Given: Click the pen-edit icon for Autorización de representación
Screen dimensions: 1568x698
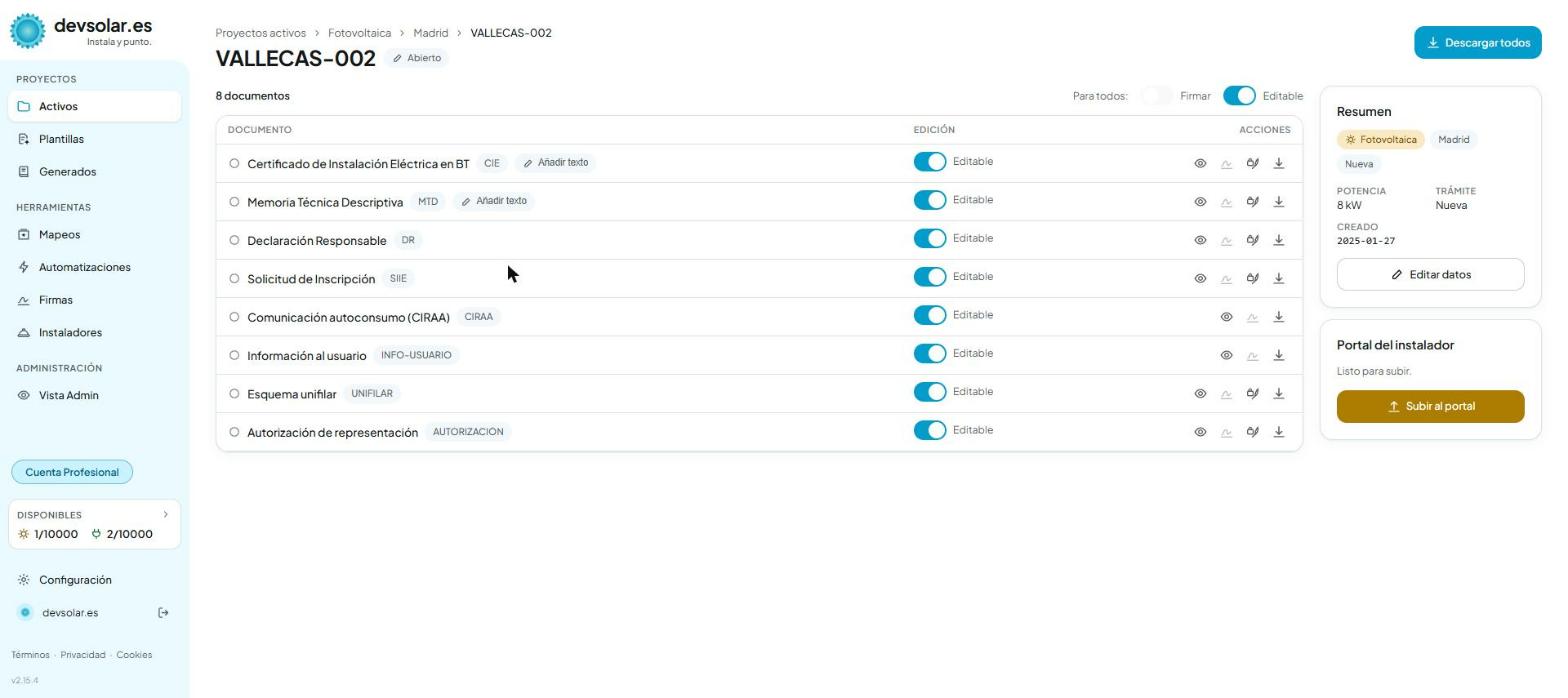Looking at the screenshot, I should pyautogui.click(x=1252, y=432).
